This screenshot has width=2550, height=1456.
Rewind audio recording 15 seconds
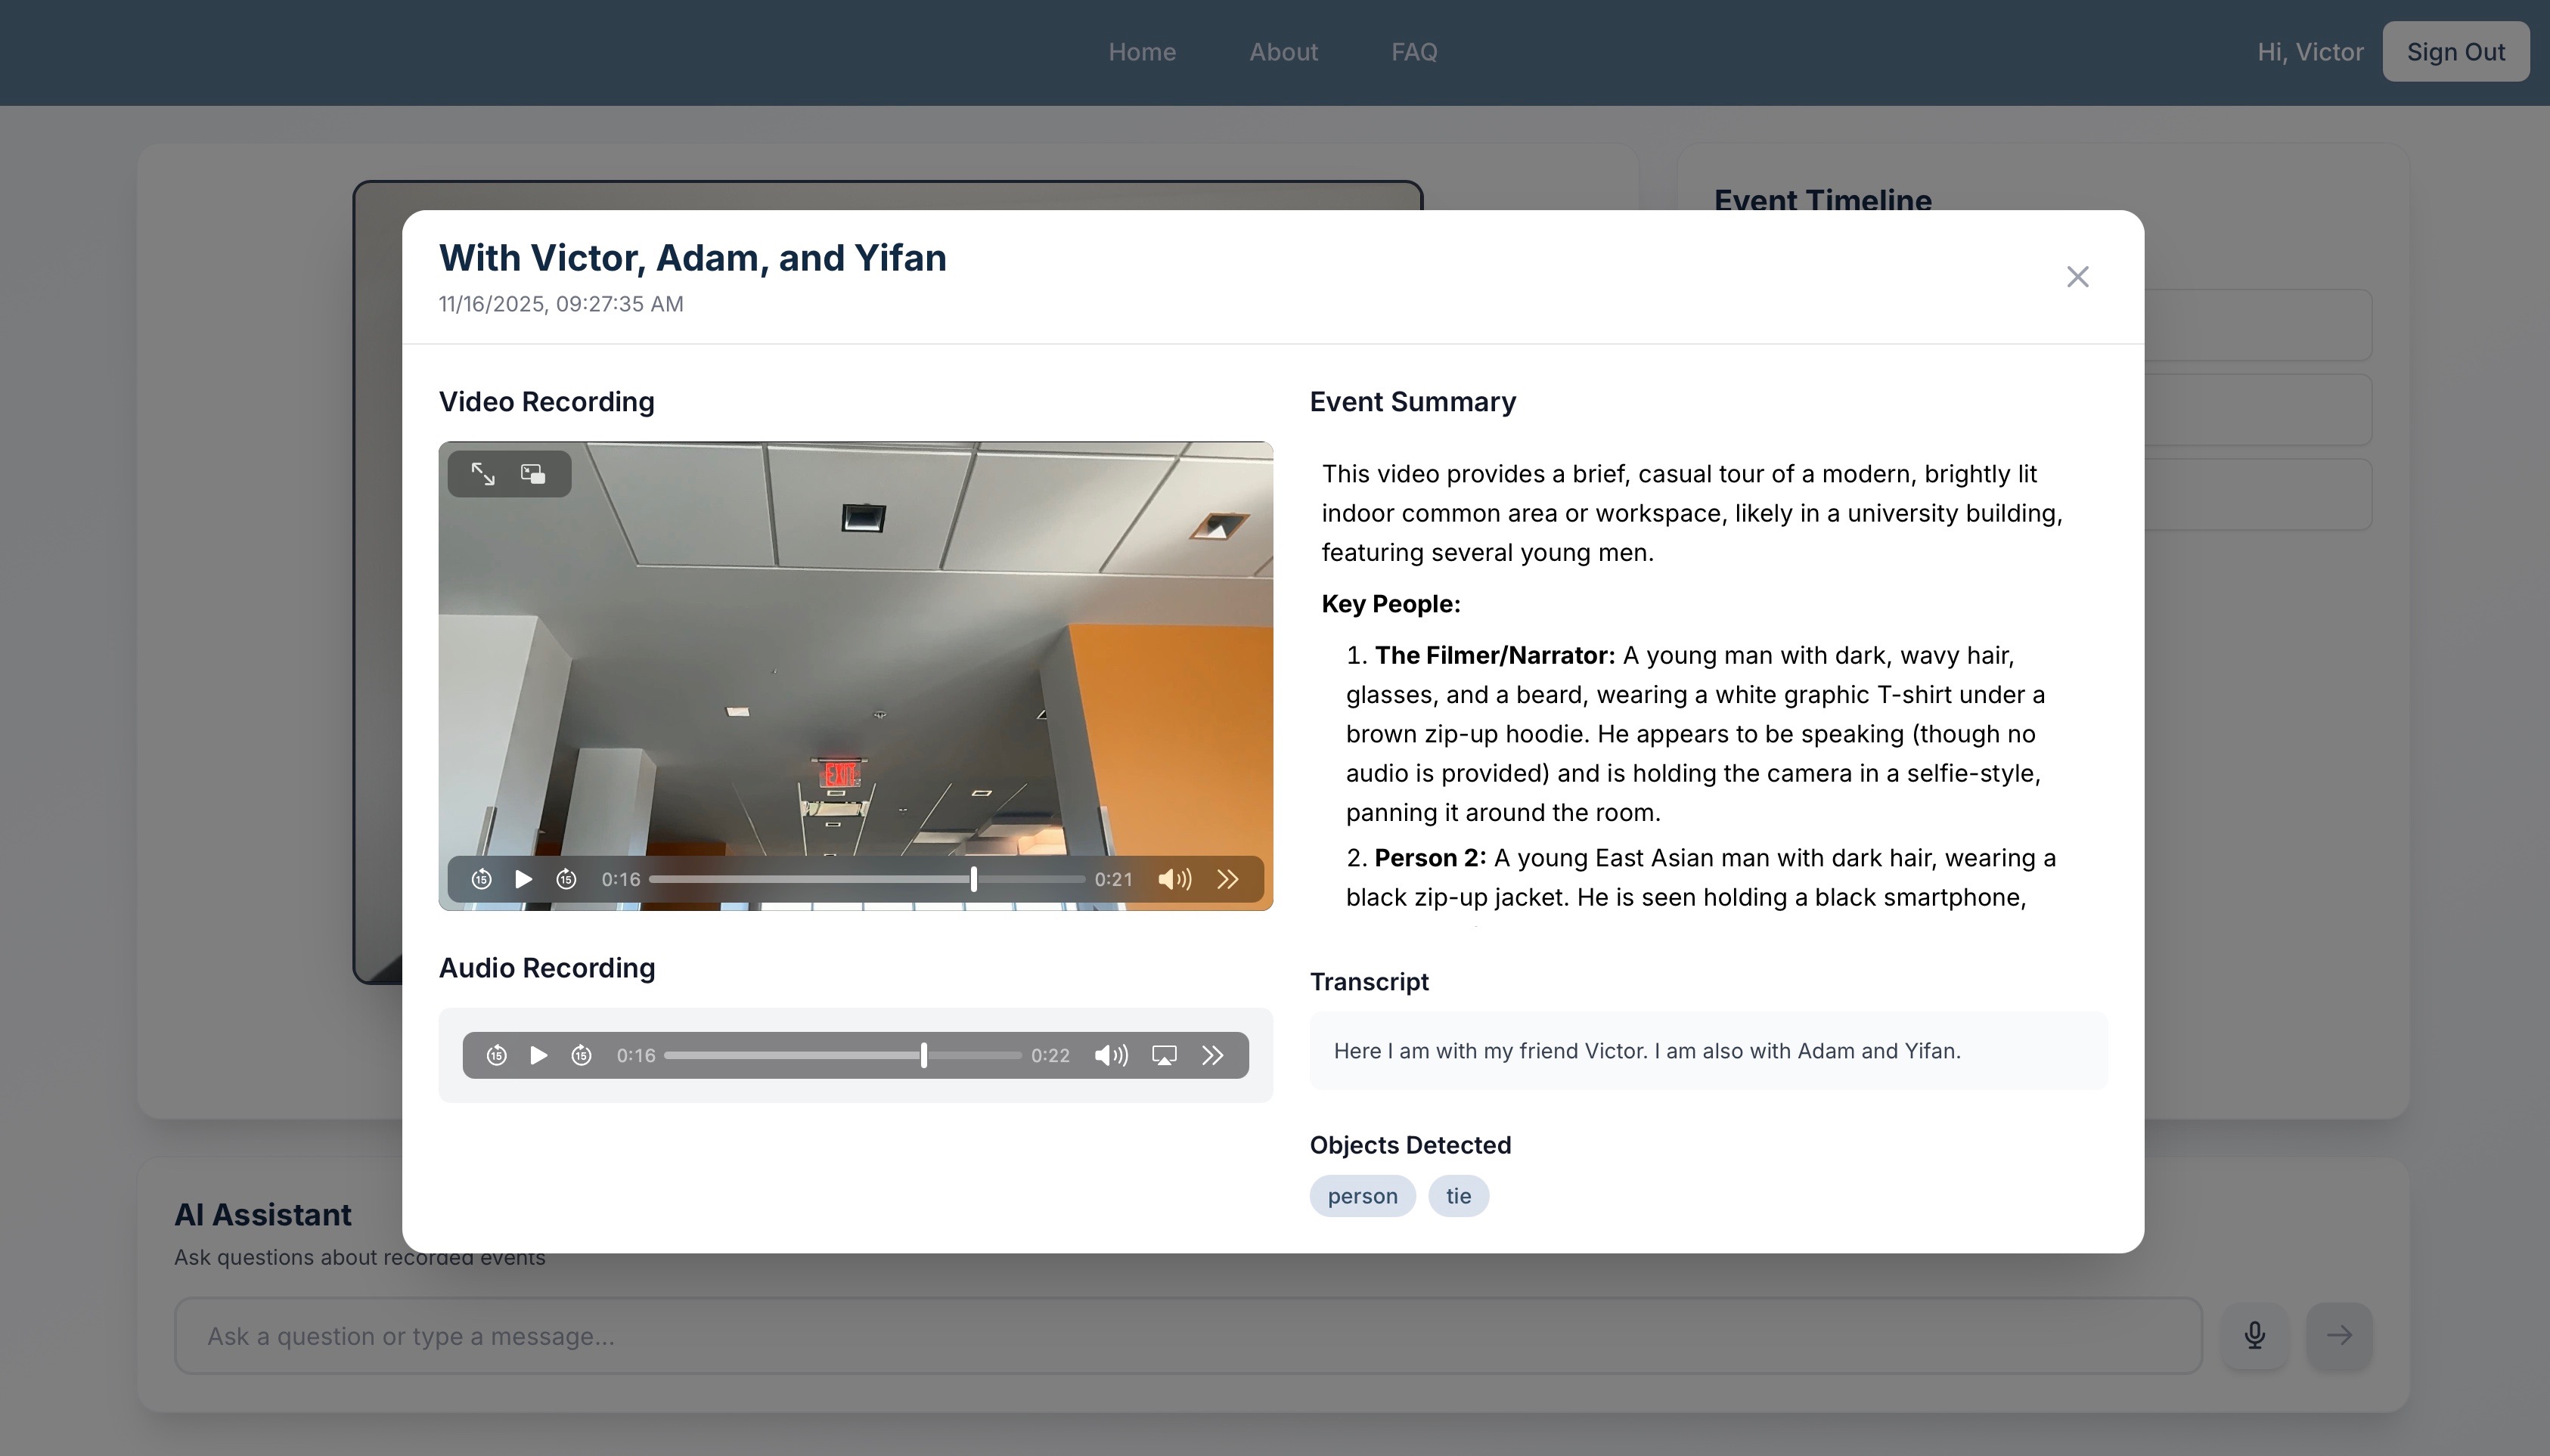point(496,1055)
